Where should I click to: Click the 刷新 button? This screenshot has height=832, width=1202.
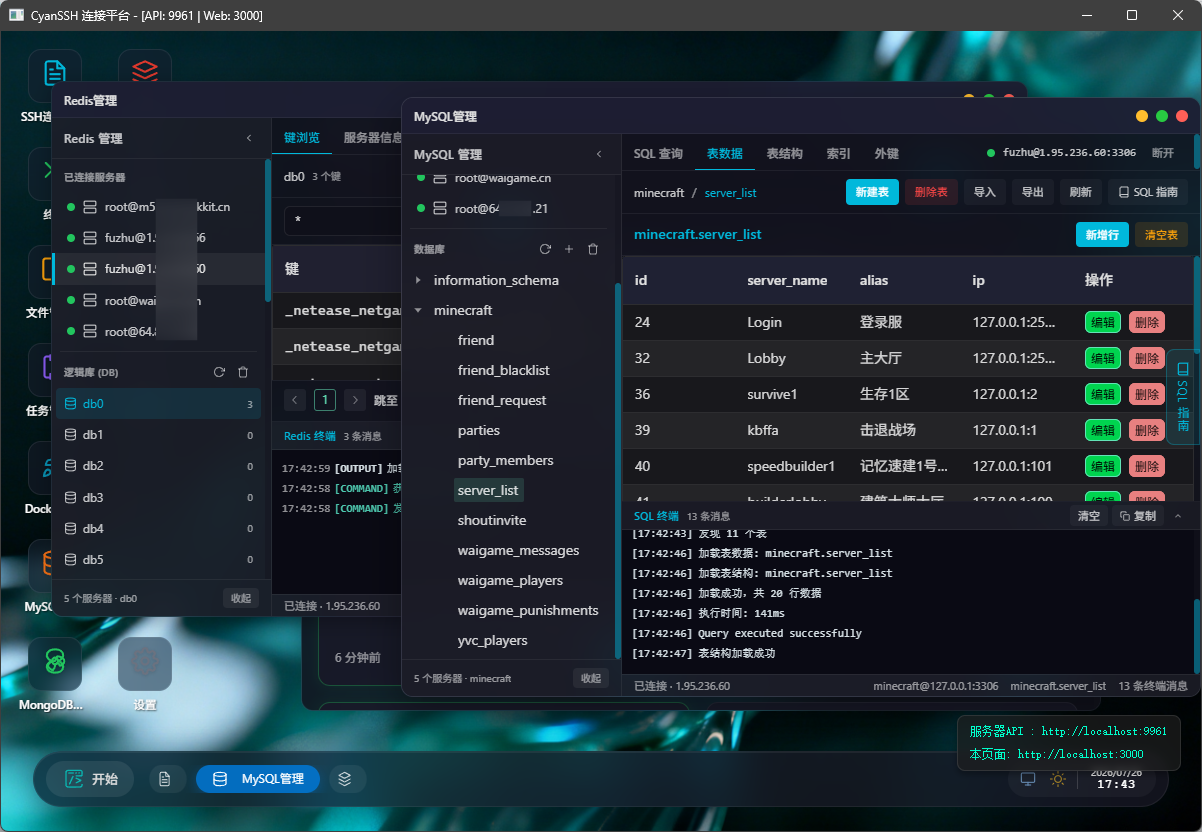[1081, 192]
